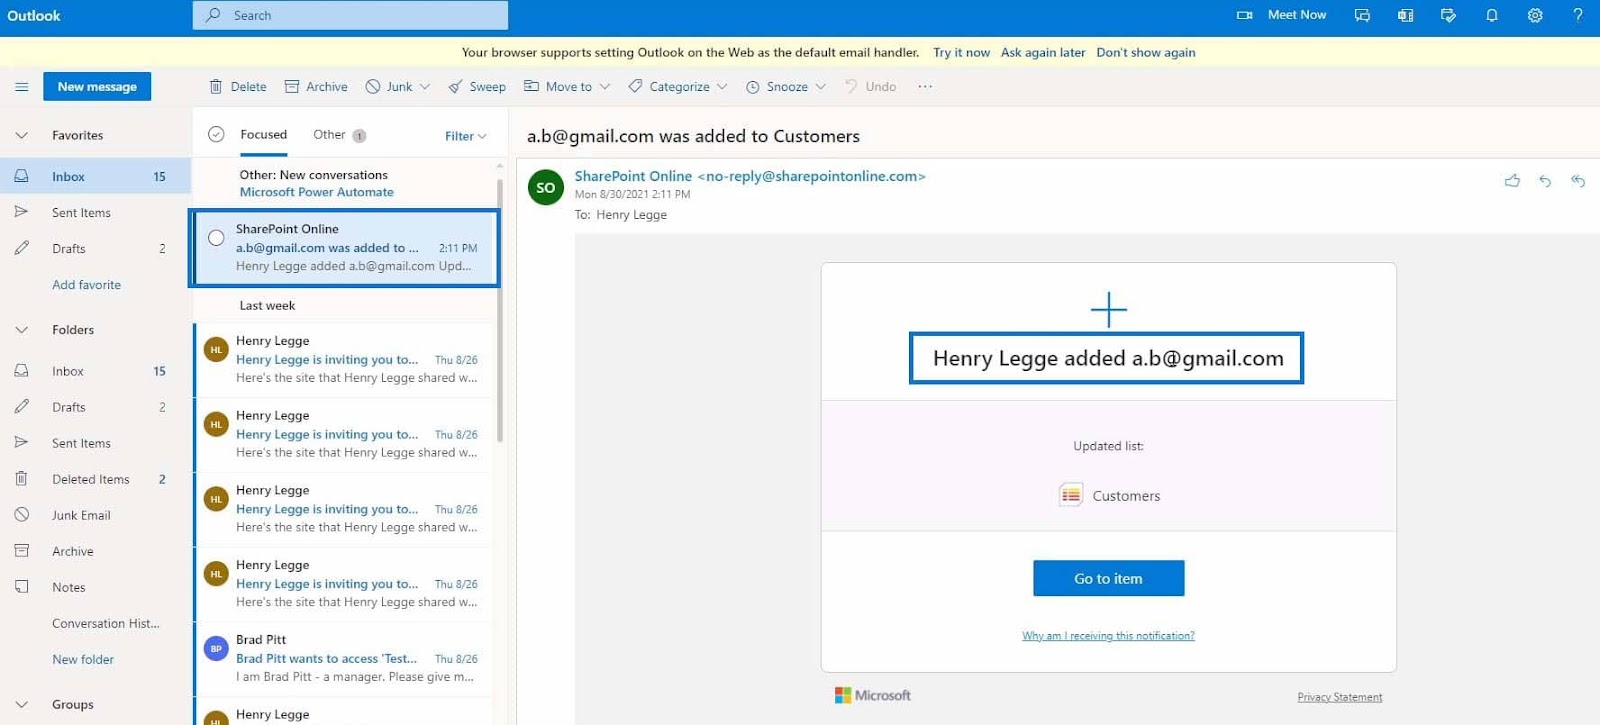Open the Skype chat icon in header
This screenshot has height=725, width=1600.
1362,15
